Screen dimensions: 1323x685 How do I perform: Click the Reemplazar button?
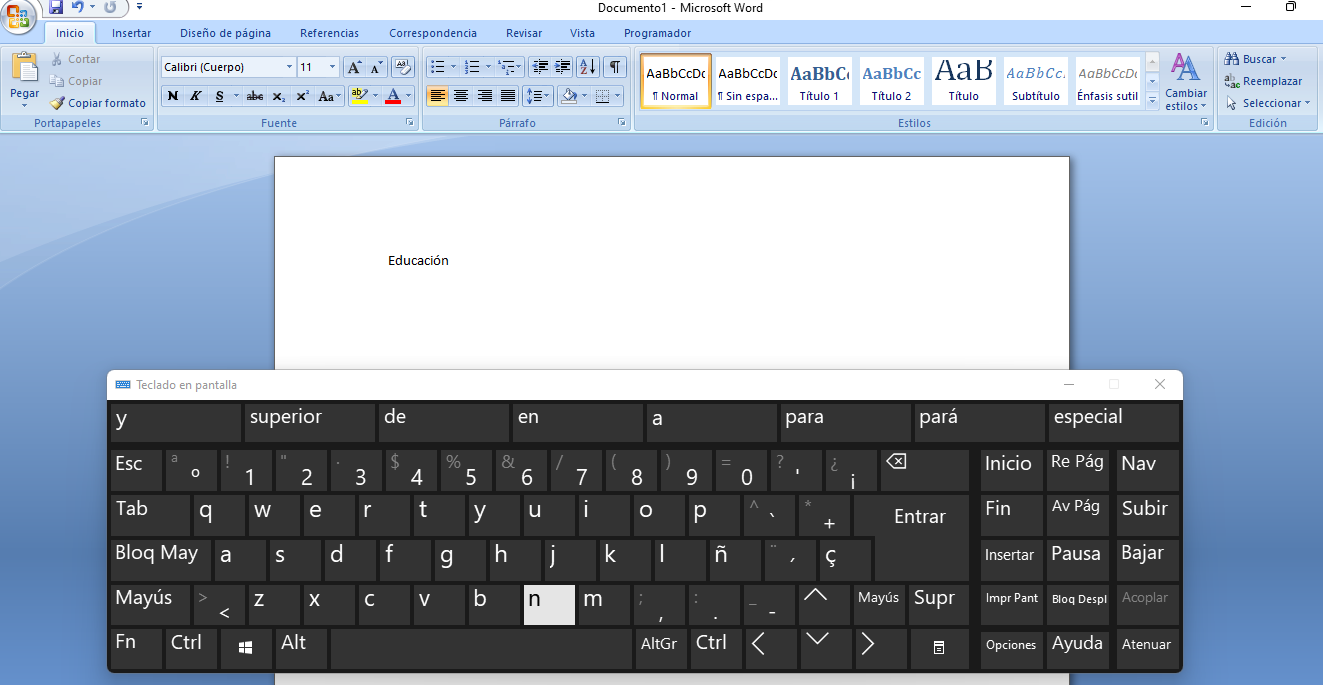point(1264,81)
